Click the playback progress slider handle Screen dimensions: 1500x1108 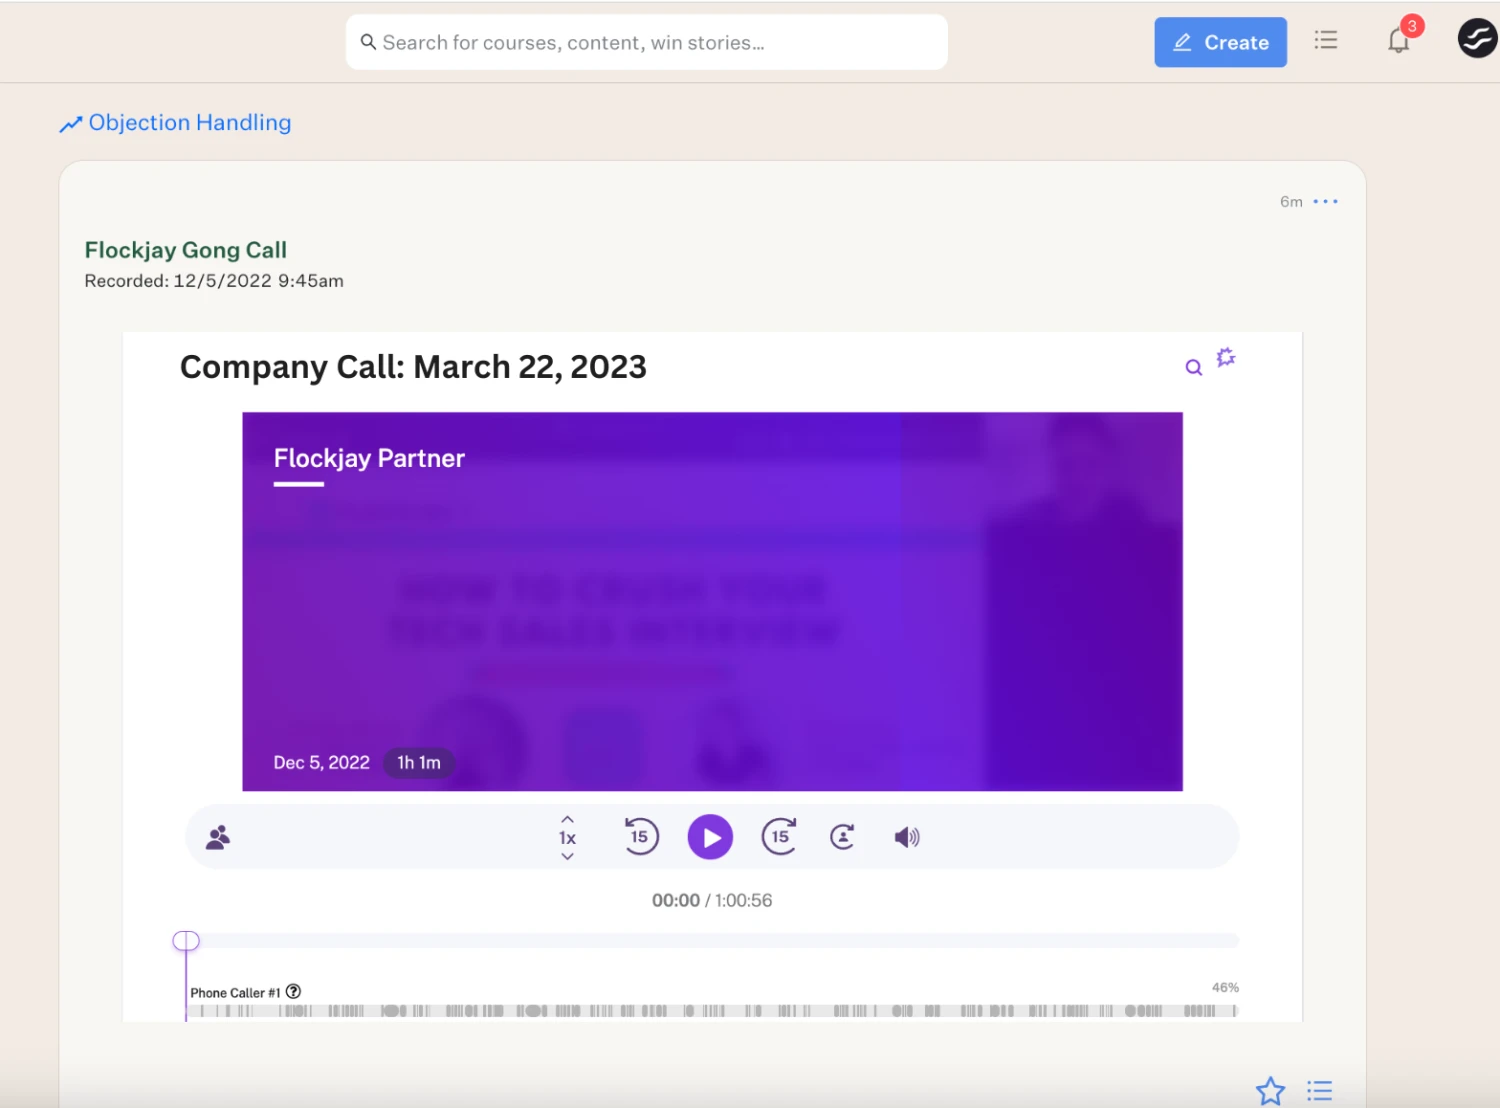(186, 941)
